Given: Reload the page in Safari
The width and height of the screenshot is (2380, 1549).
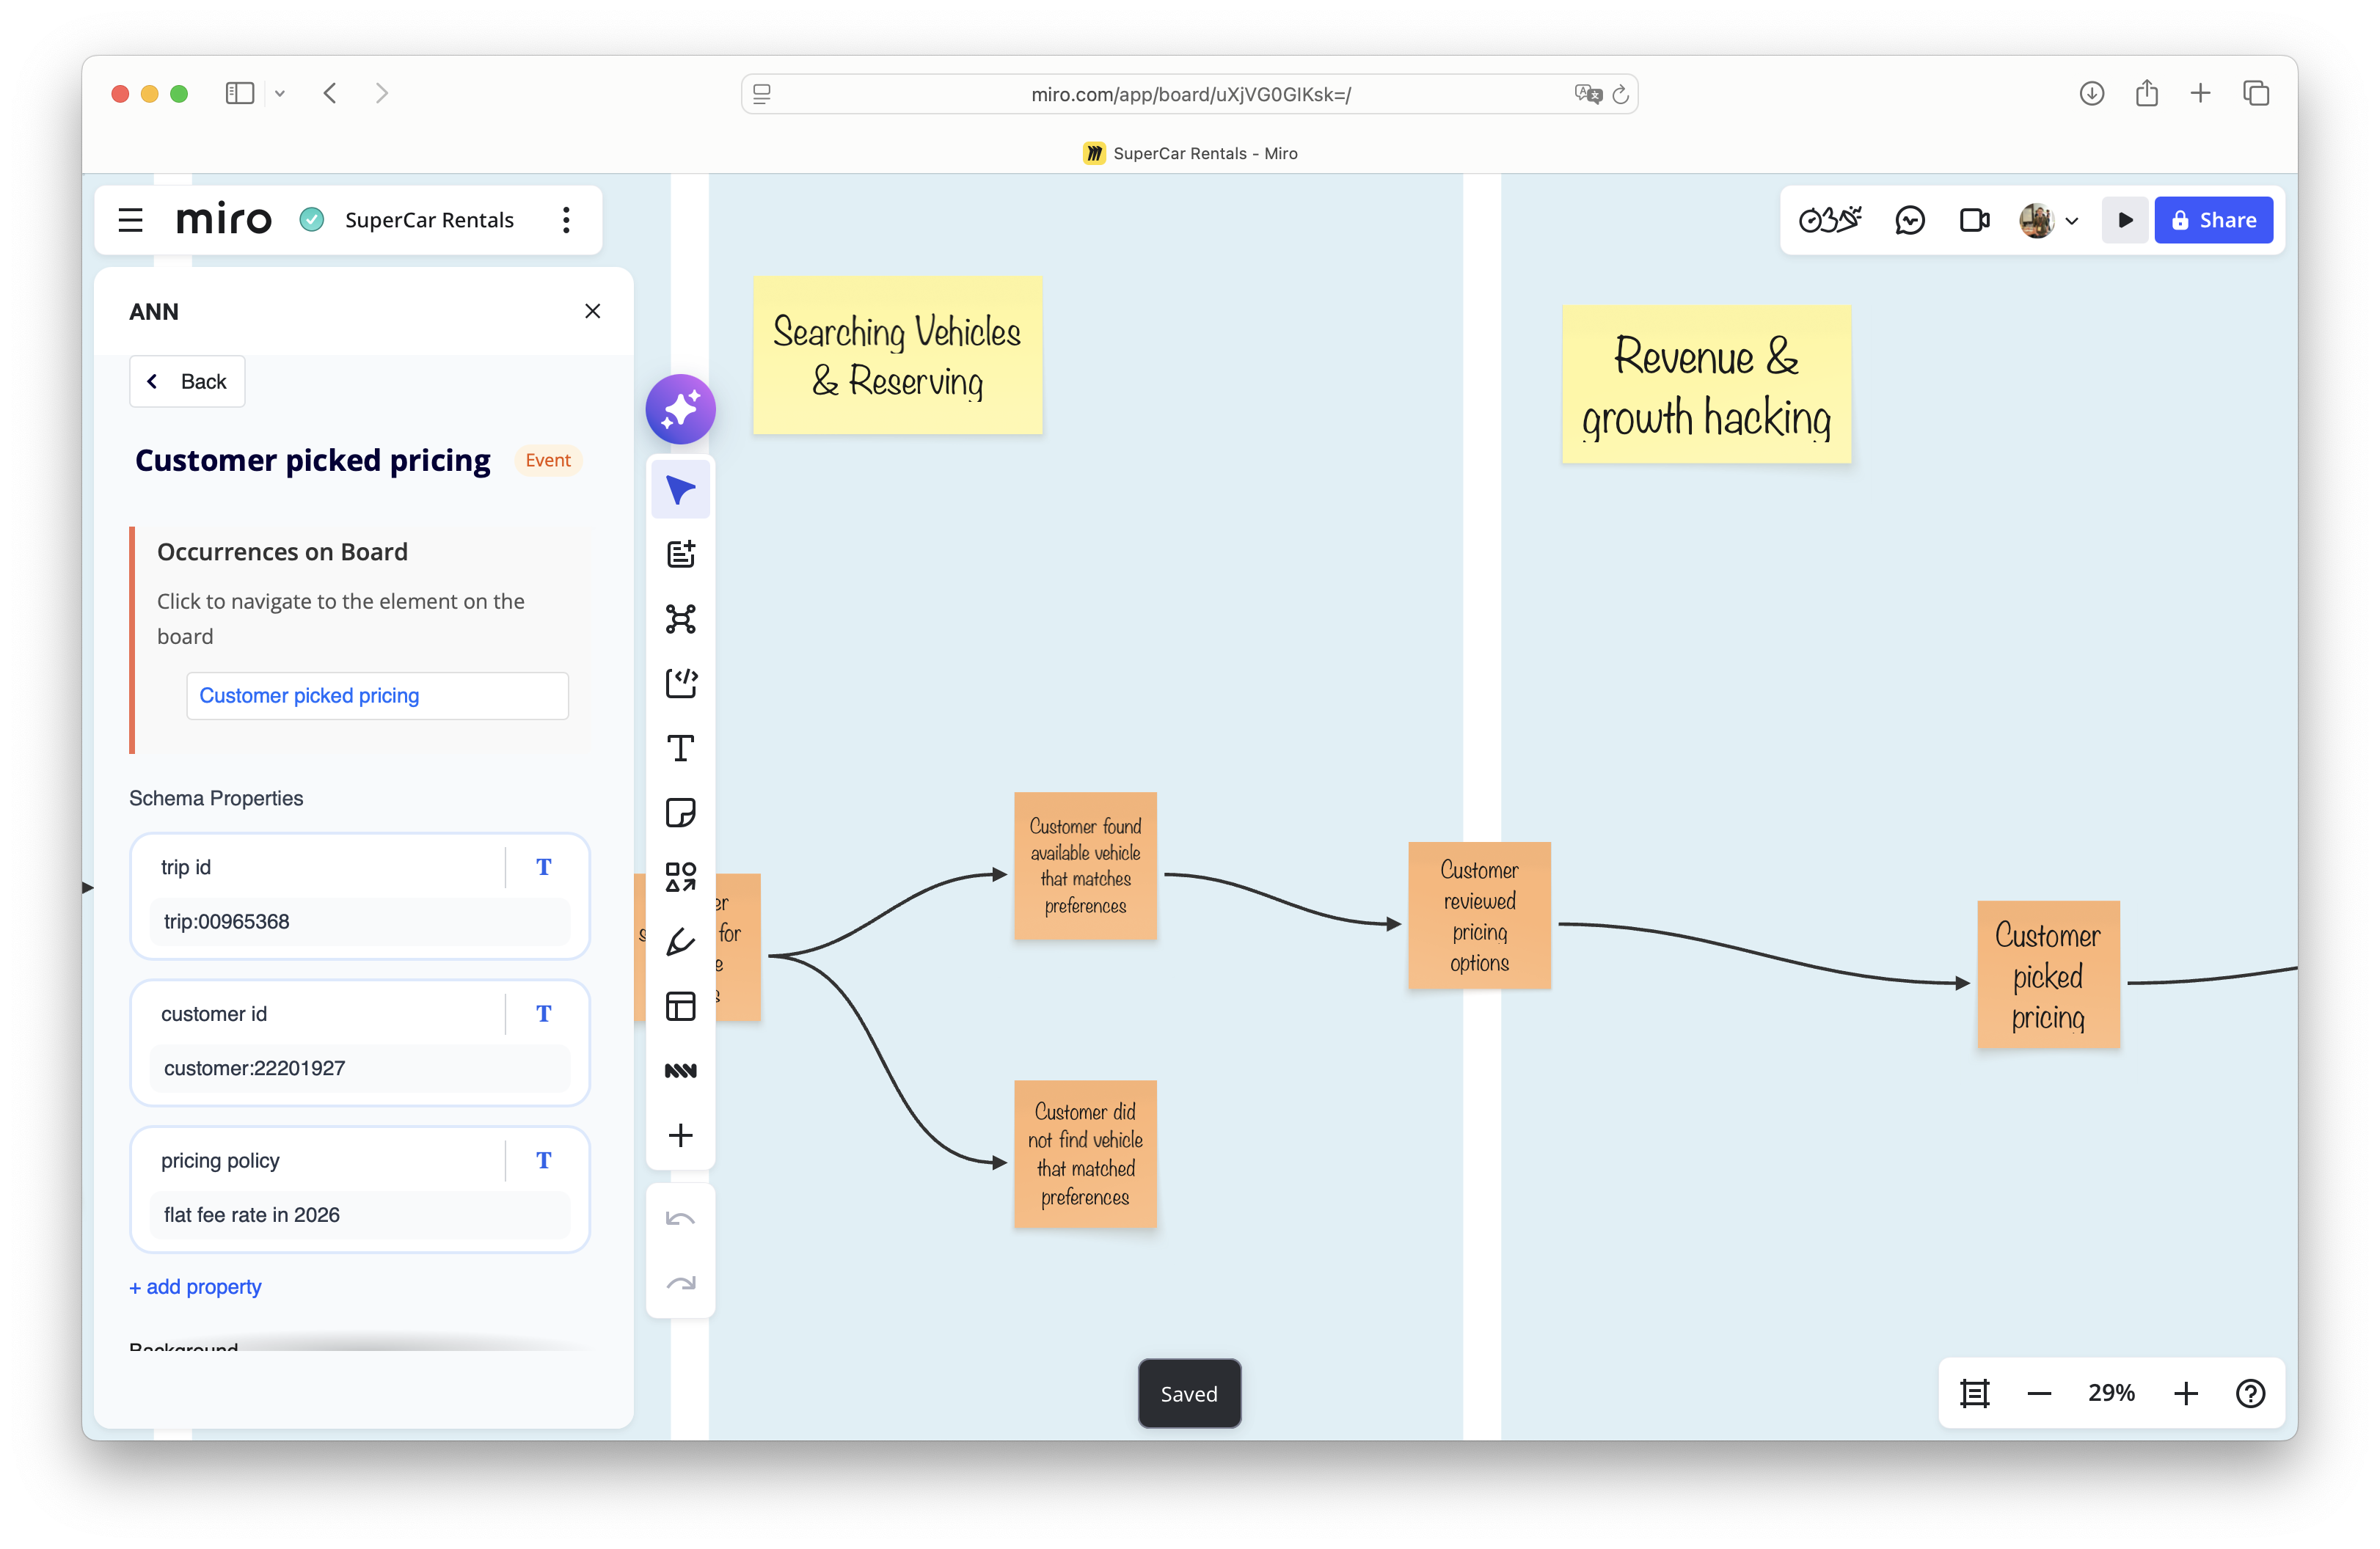Looking at the screenshot, I should click(x=1621, y=94).
